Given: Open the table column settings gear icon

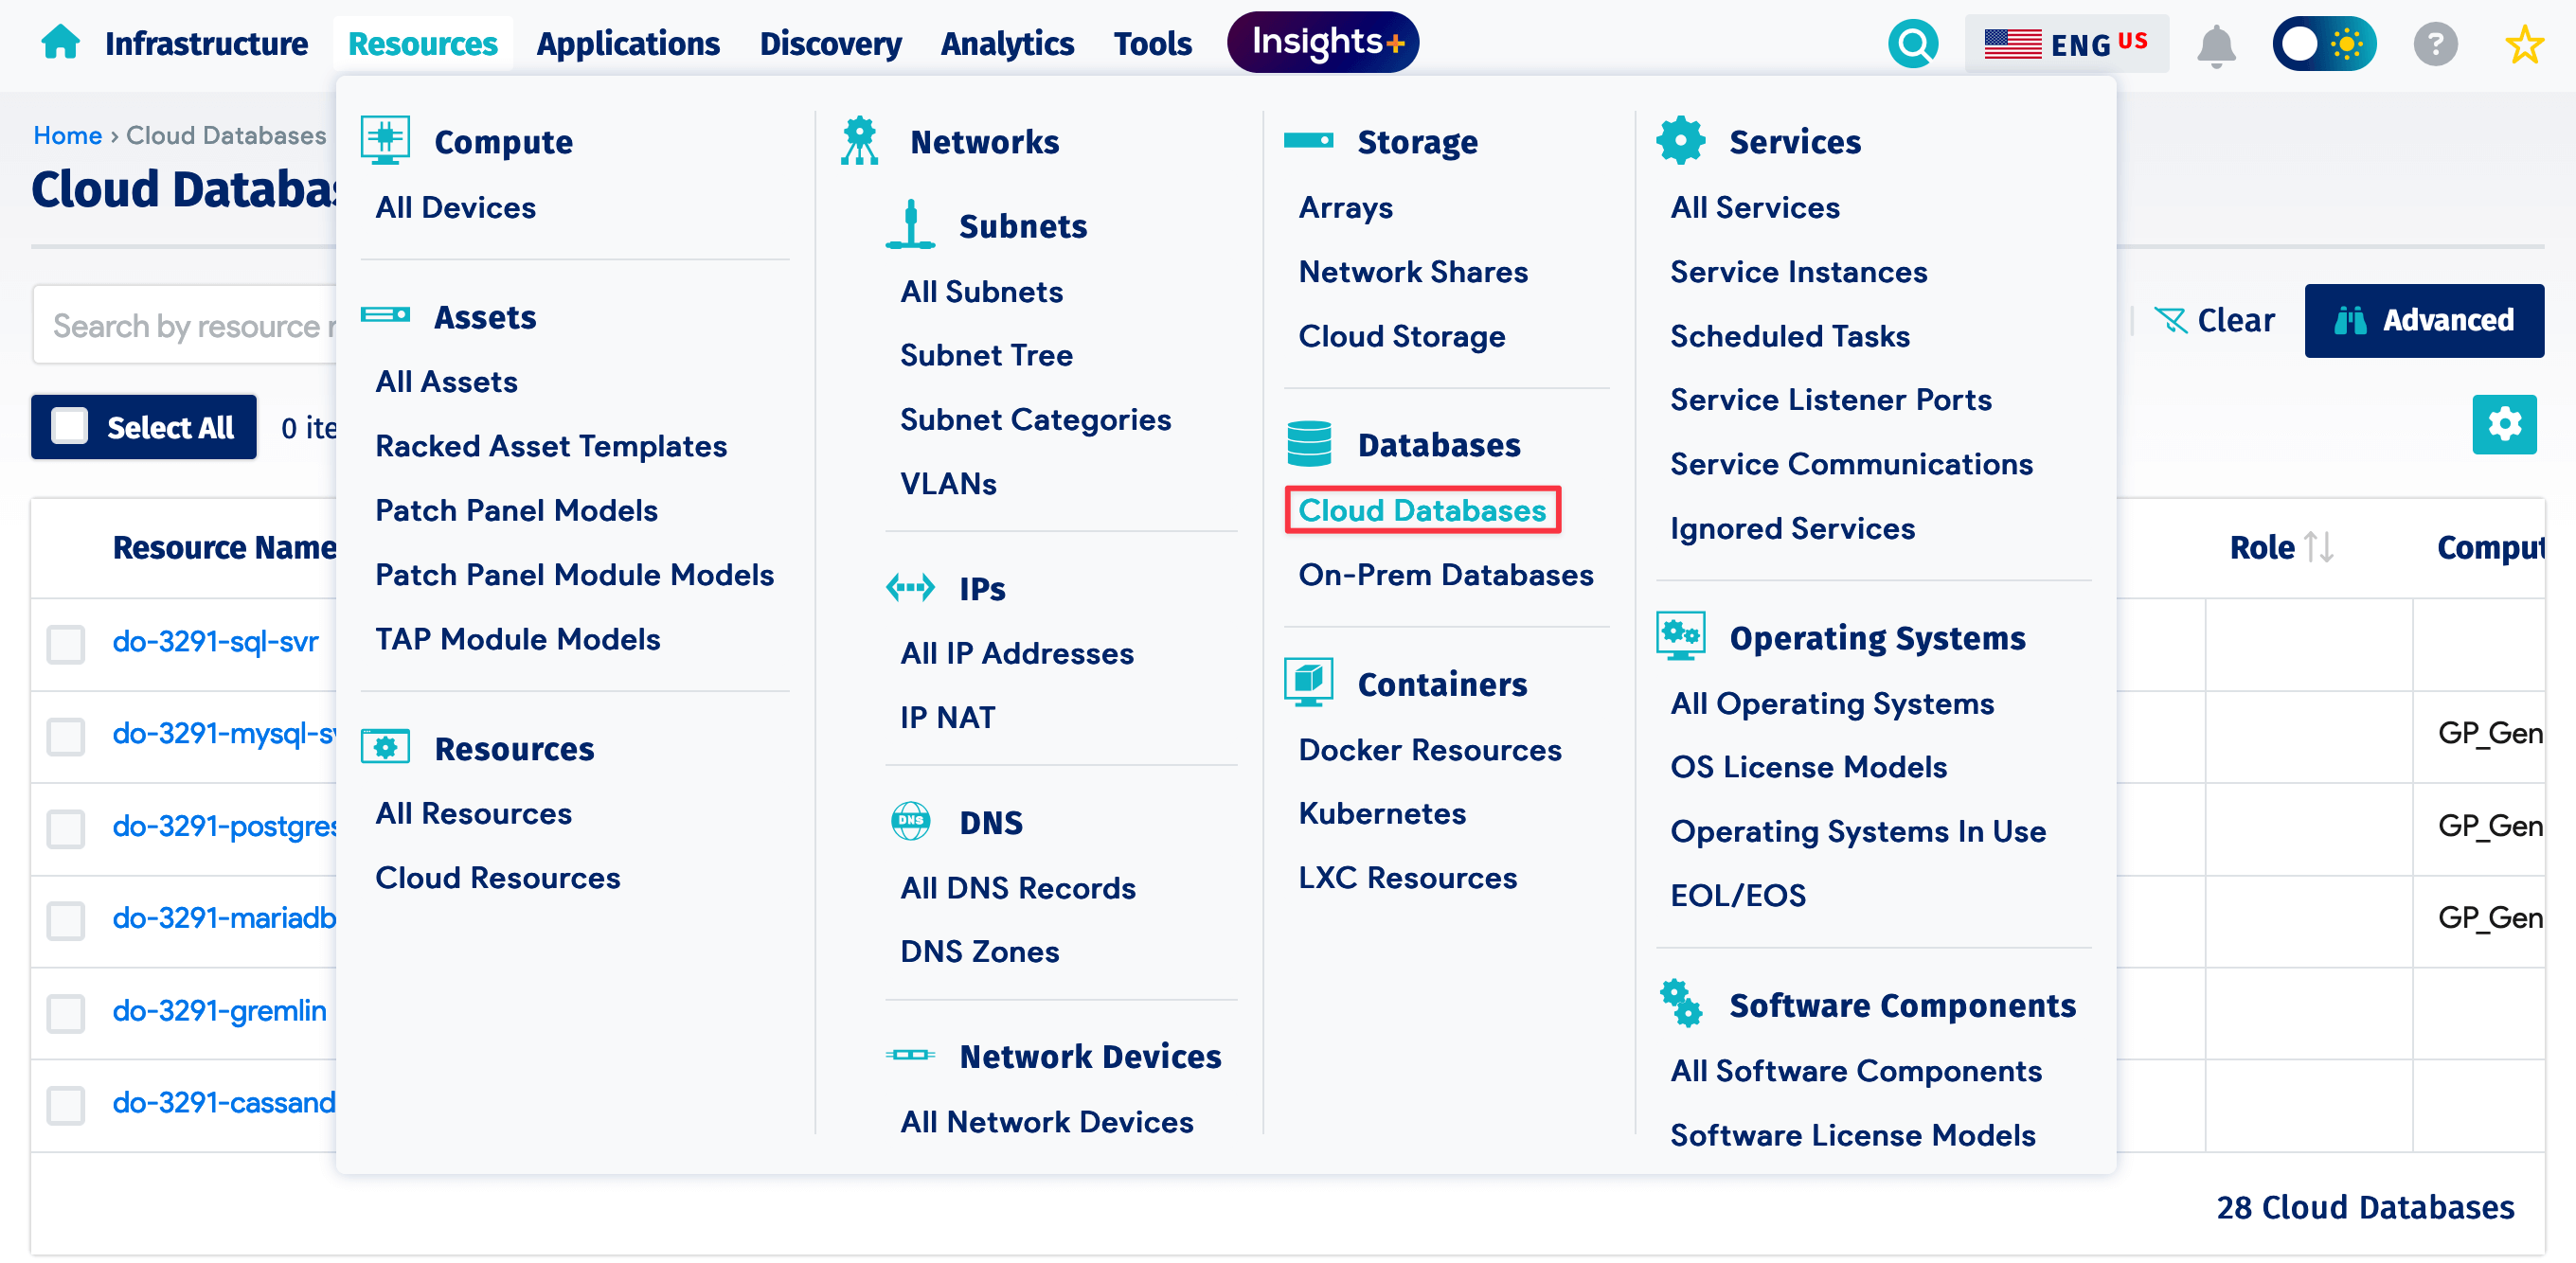Looking at the screenshot, I should tap(2505, 425).
